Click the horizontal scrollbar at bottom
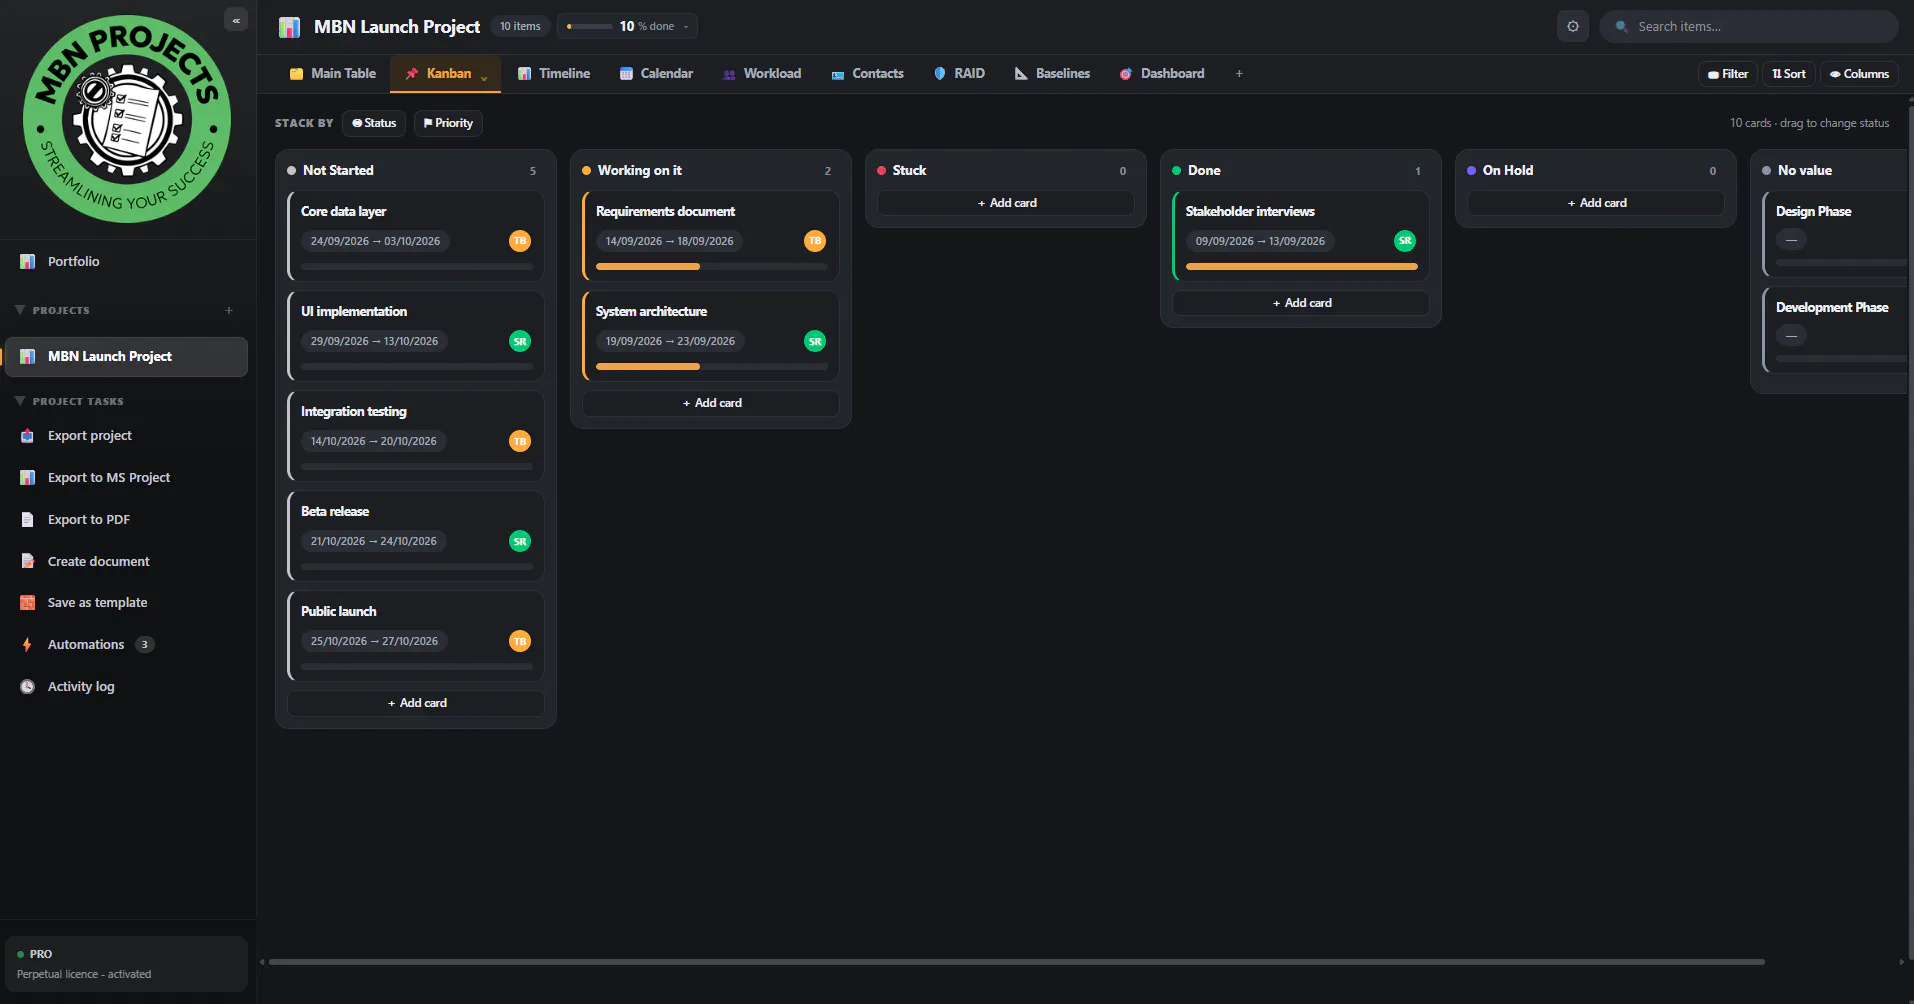 click(x=1016, y=962)
